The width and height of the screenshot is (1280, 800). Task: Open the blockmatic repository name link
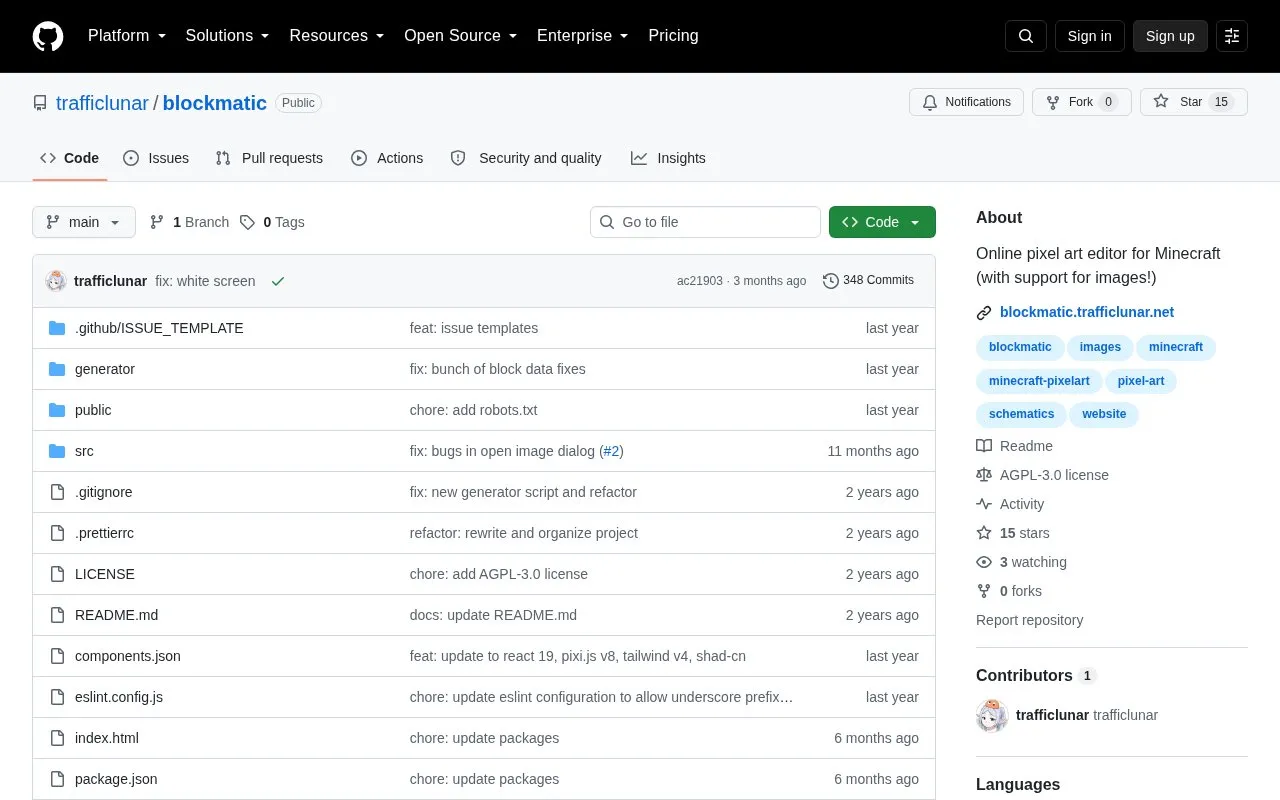215,103
